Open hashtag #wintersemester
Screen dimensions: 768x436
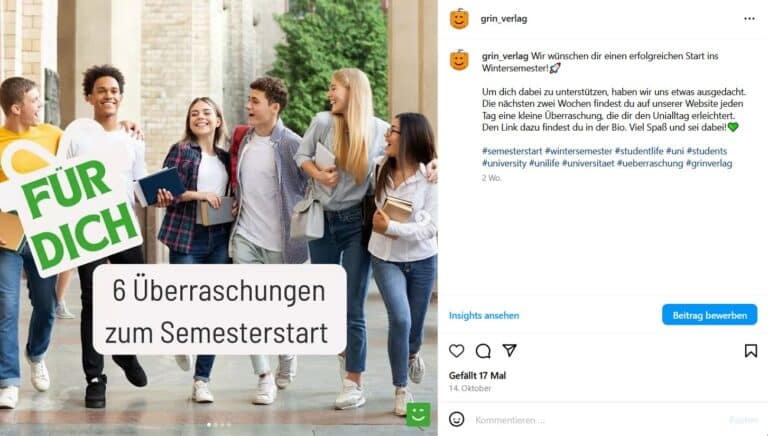[x=578, y=151]
